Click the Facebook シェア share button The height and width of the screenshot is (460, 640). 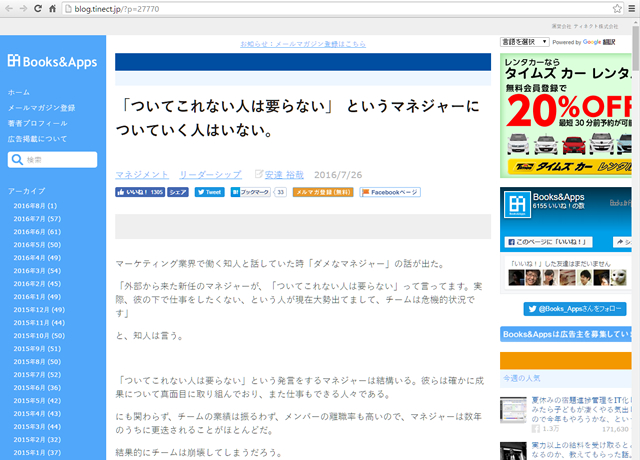[x=178, y=192]
